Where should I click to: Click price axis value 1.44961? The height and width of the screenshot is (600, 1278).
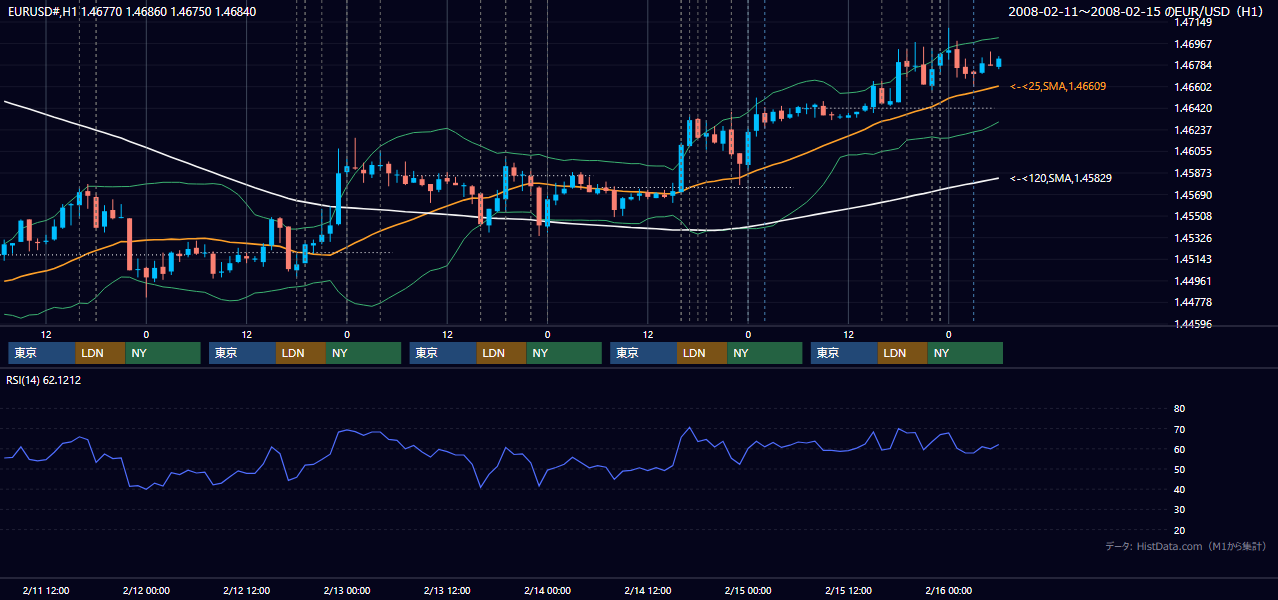click(1193, 281)
